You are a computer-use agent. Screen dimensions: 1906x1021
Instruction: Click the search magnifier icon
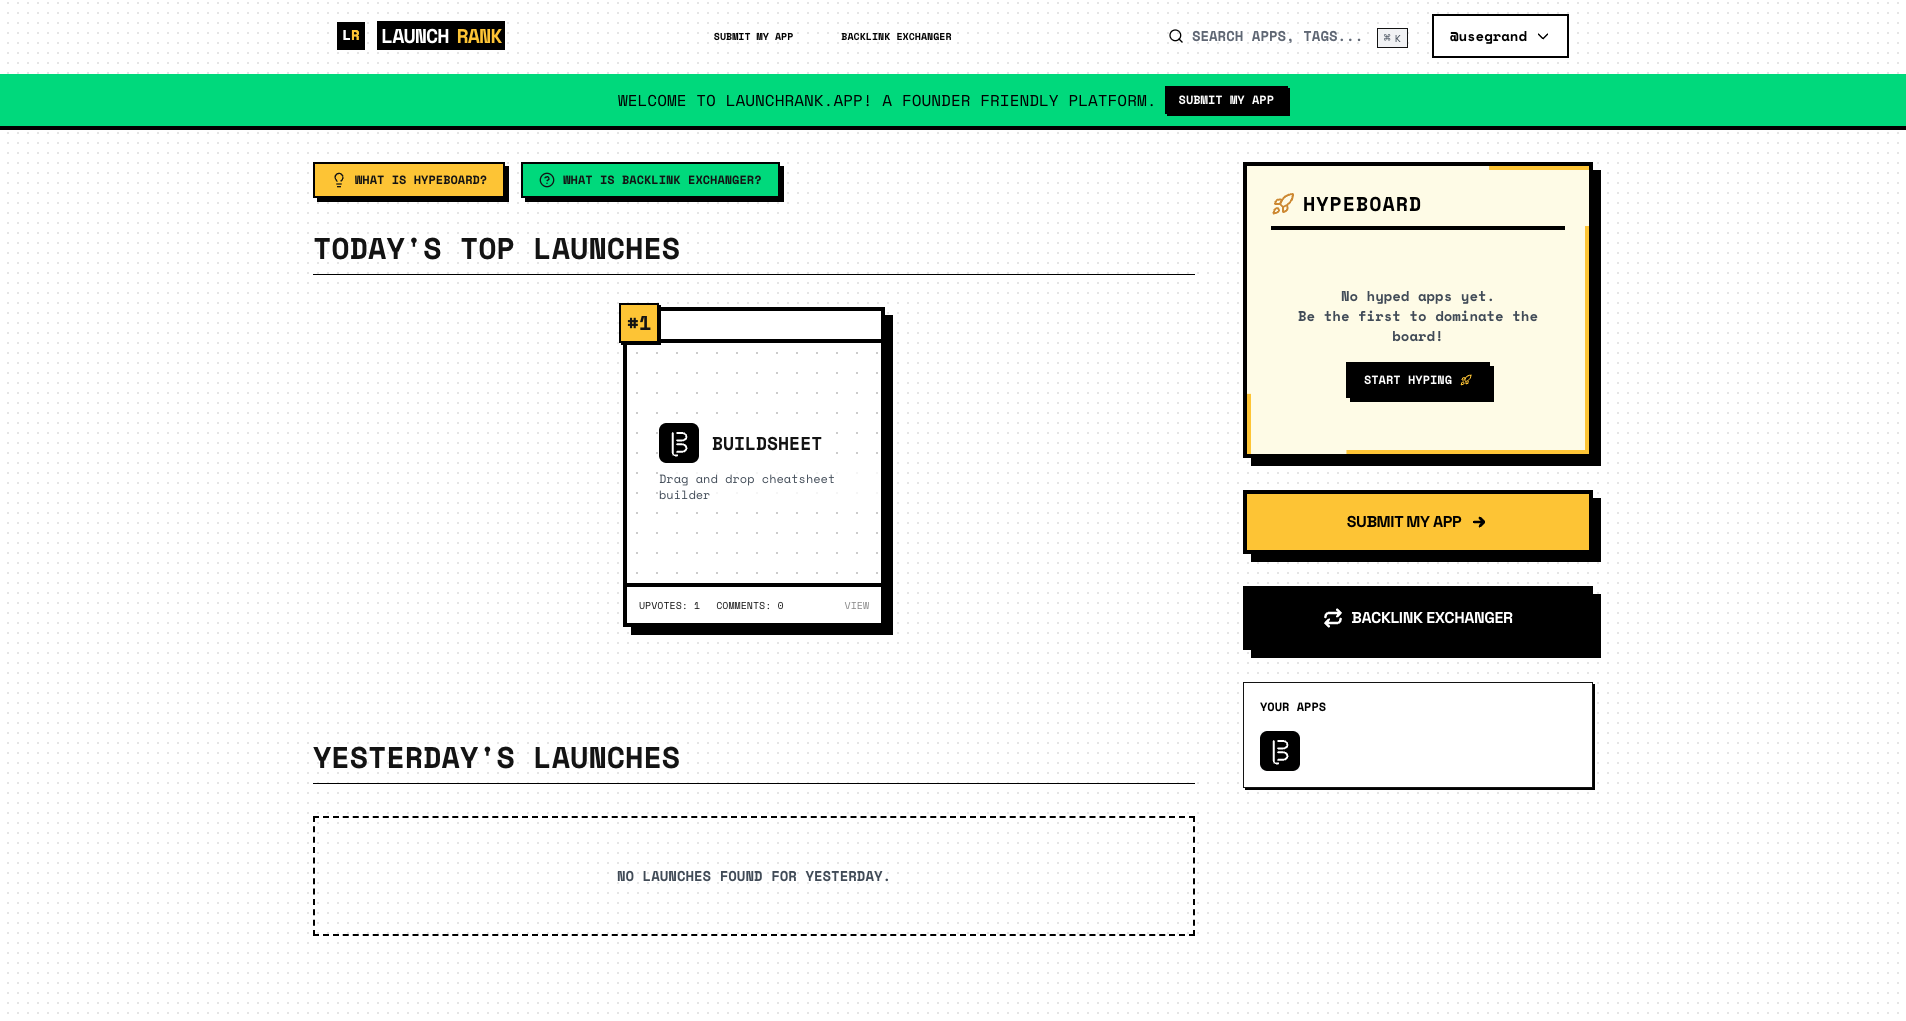[x=1176, y=36]
